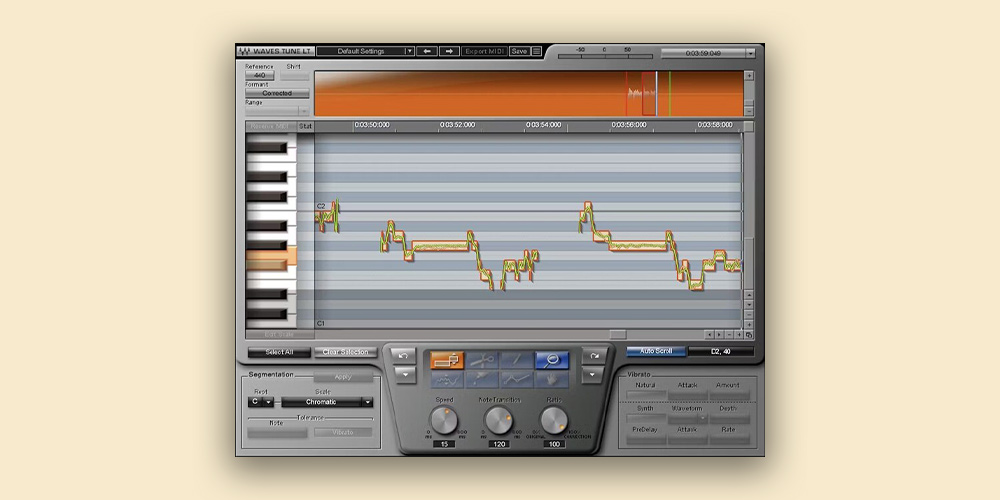The image size is (1000, 500).
Task: Load next preset with right arrow
Action: 450,51
